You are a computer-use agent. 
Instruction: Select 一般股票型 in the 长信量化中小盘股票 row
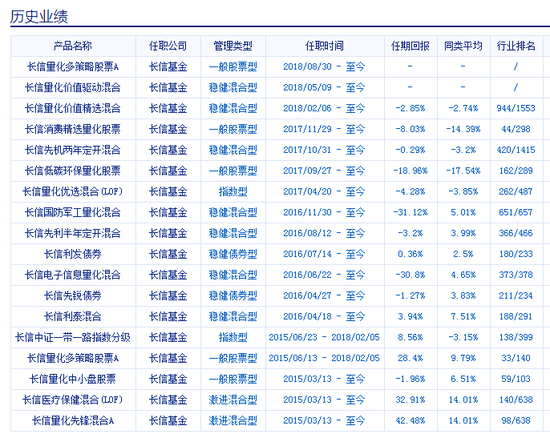233,379
